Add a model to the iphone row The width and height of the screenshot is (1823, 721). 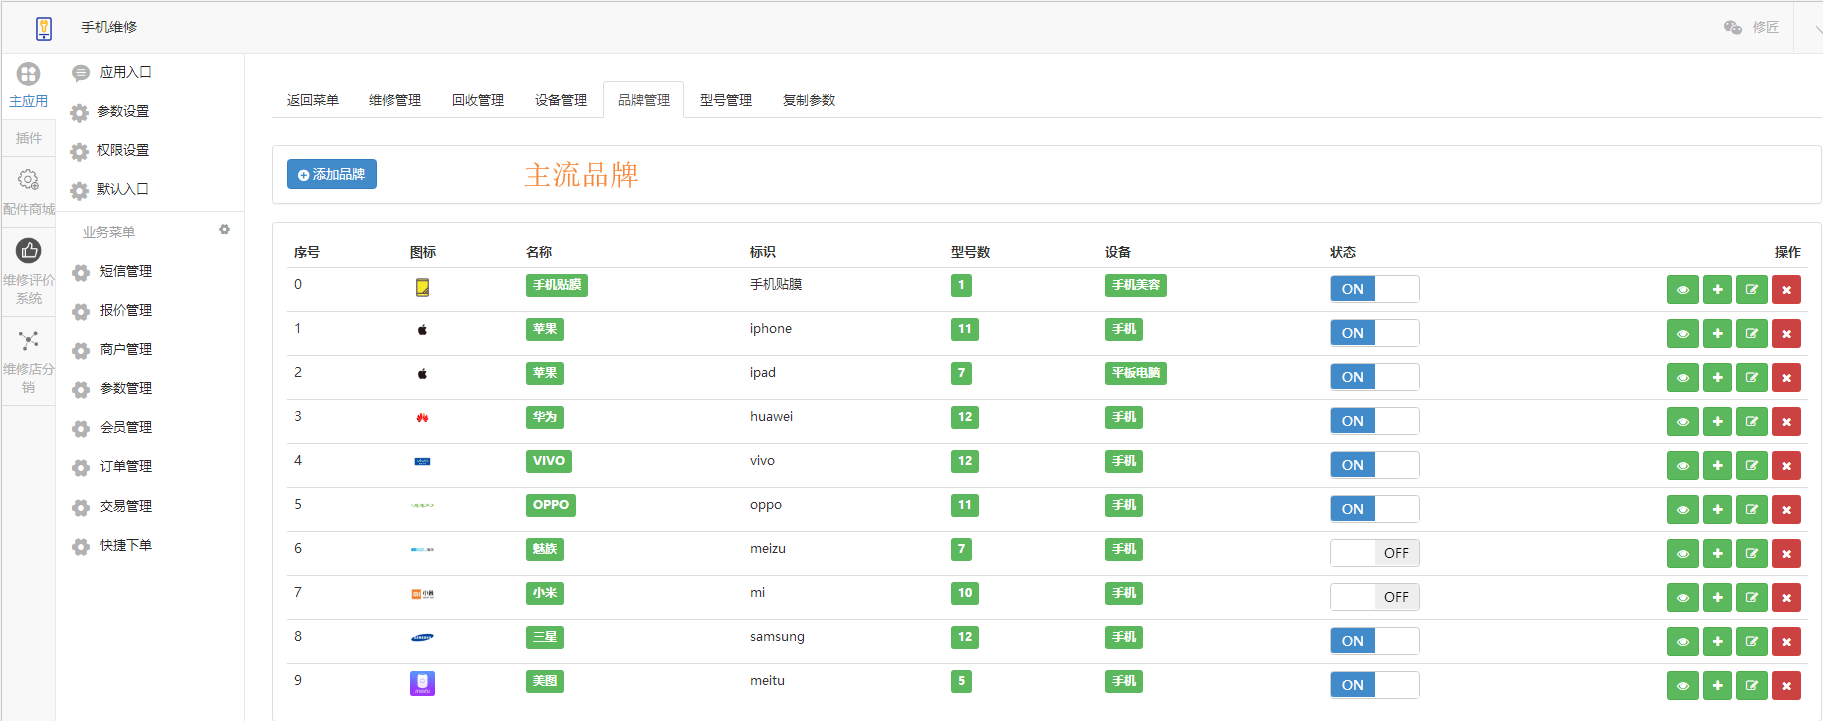tap(1717, 334)
